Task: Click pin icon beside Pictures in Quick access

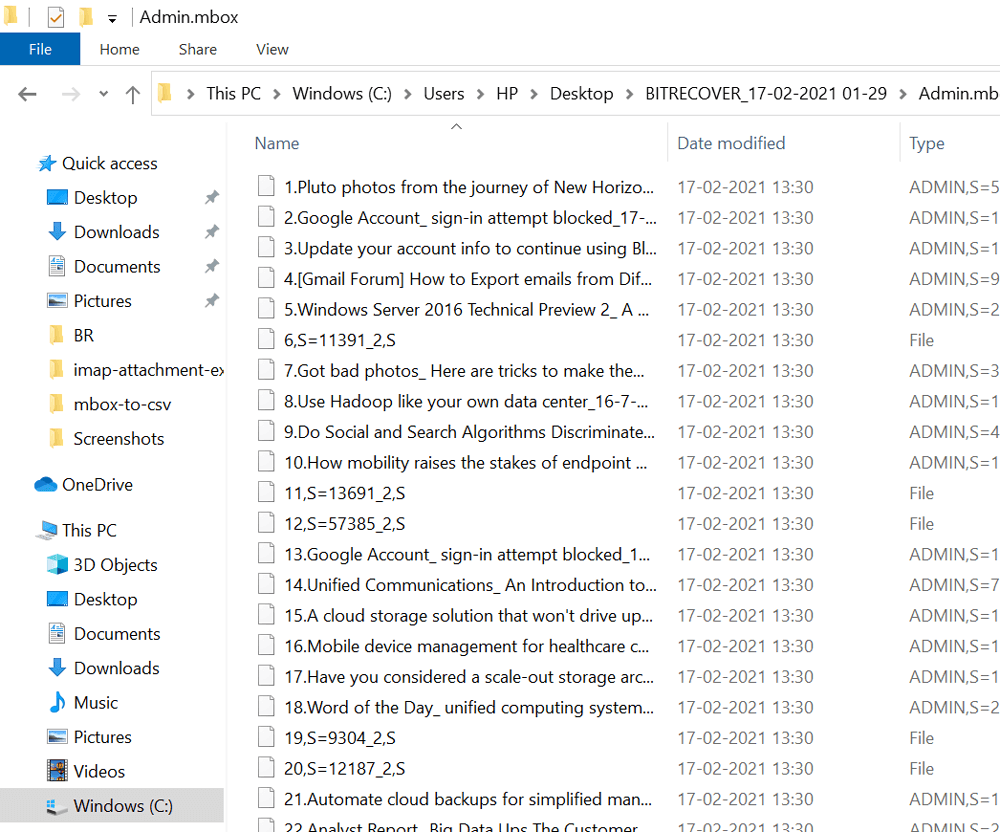Action: click(x=212, y=302)
